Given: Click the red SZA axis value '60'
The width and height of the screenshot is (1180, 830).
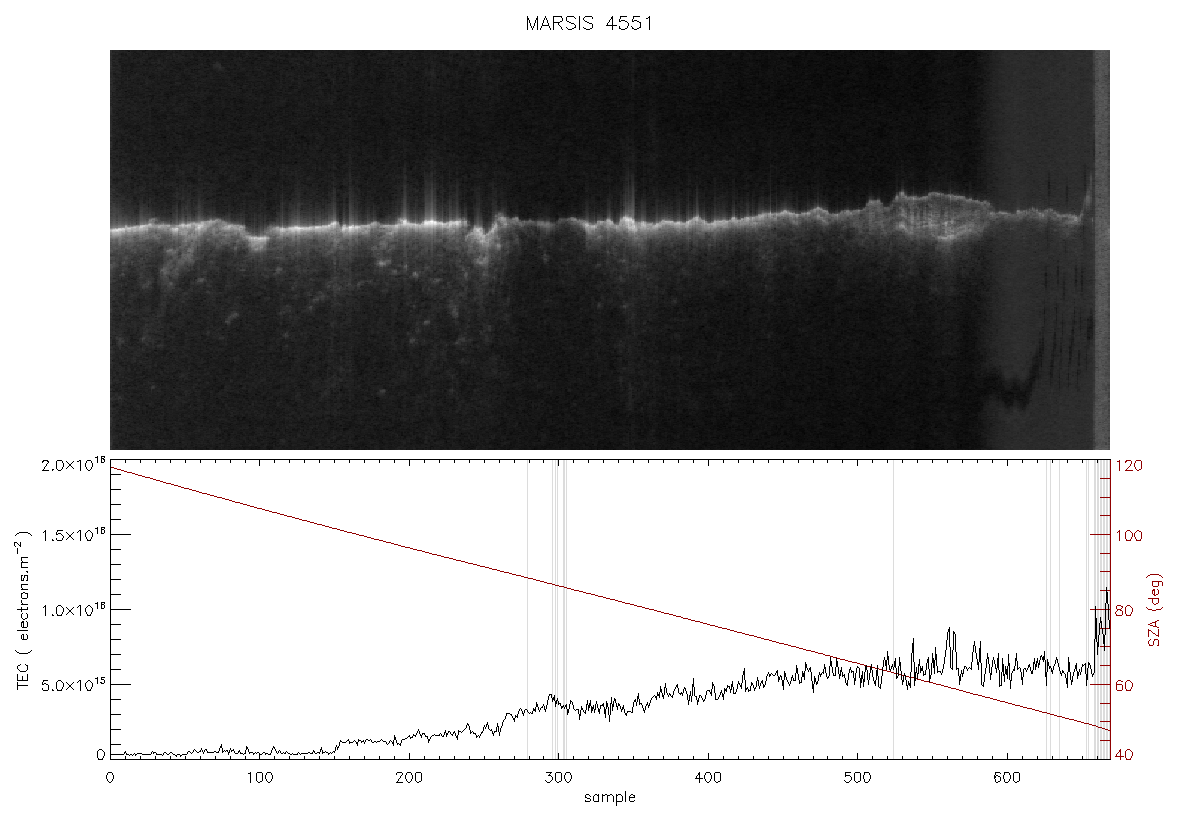Looking at the screenshot, I should (x=1124, y=686).
